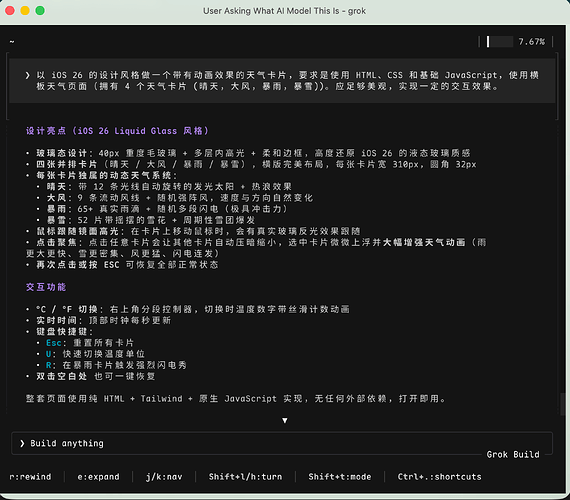
Task: Click the heading '设计亮点 (iOS 26 Liquid Glass 风格)'
Action: 117,131
